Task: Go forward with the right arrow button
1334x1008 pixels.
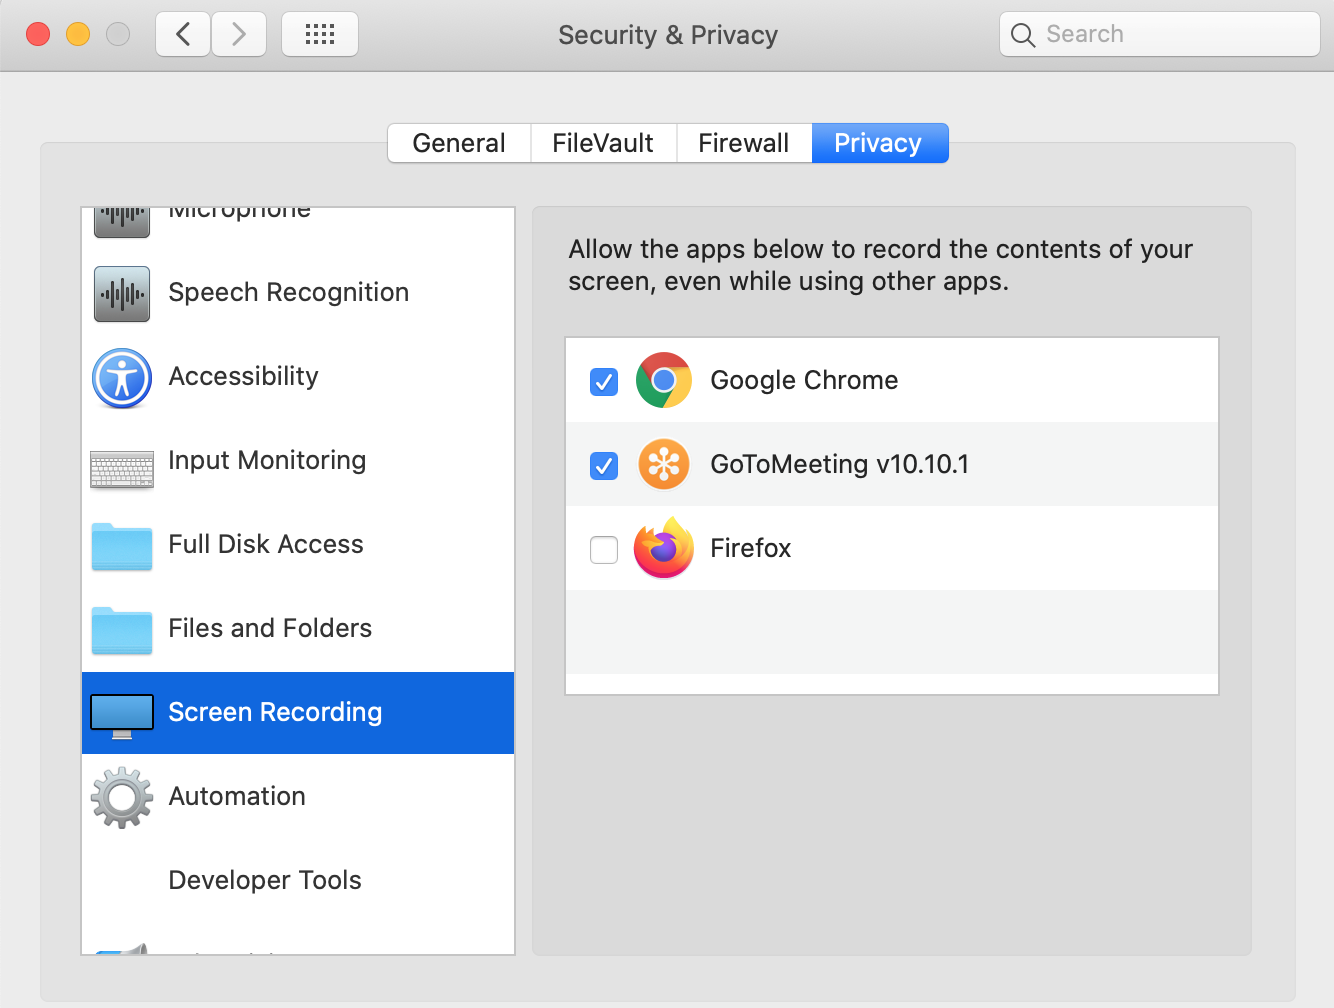Action: pyautogui.click(x=239, y=35)
